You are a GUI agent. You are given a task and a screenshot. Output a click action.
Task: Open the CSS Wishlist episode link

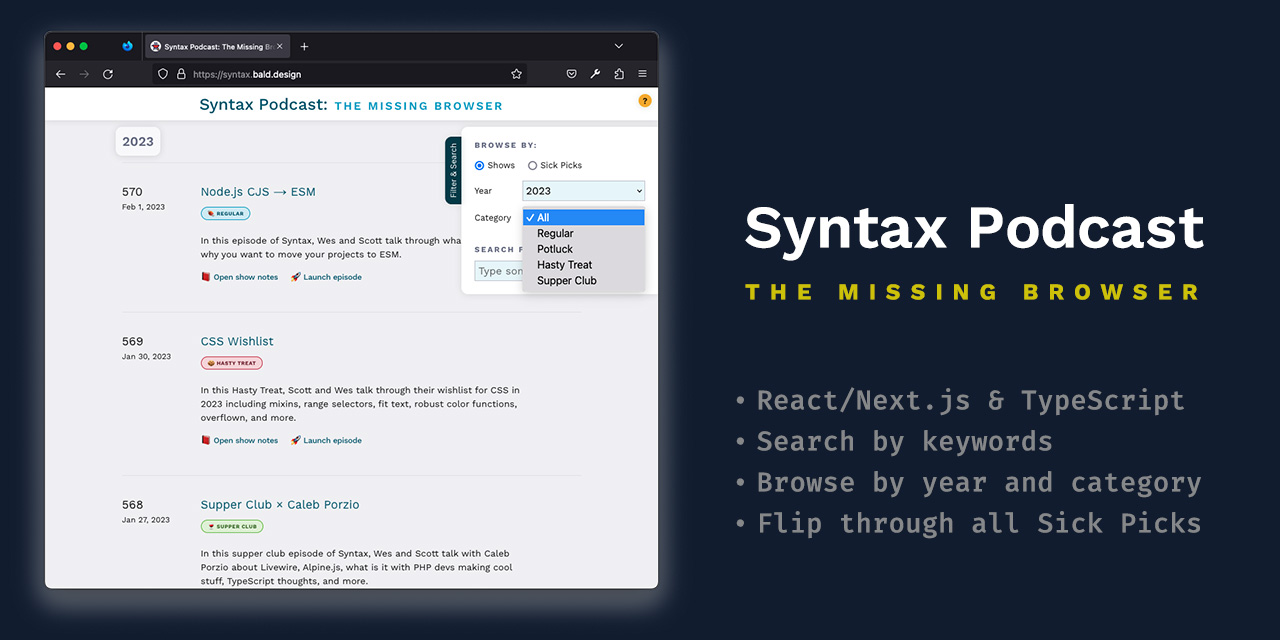(237, 341)
